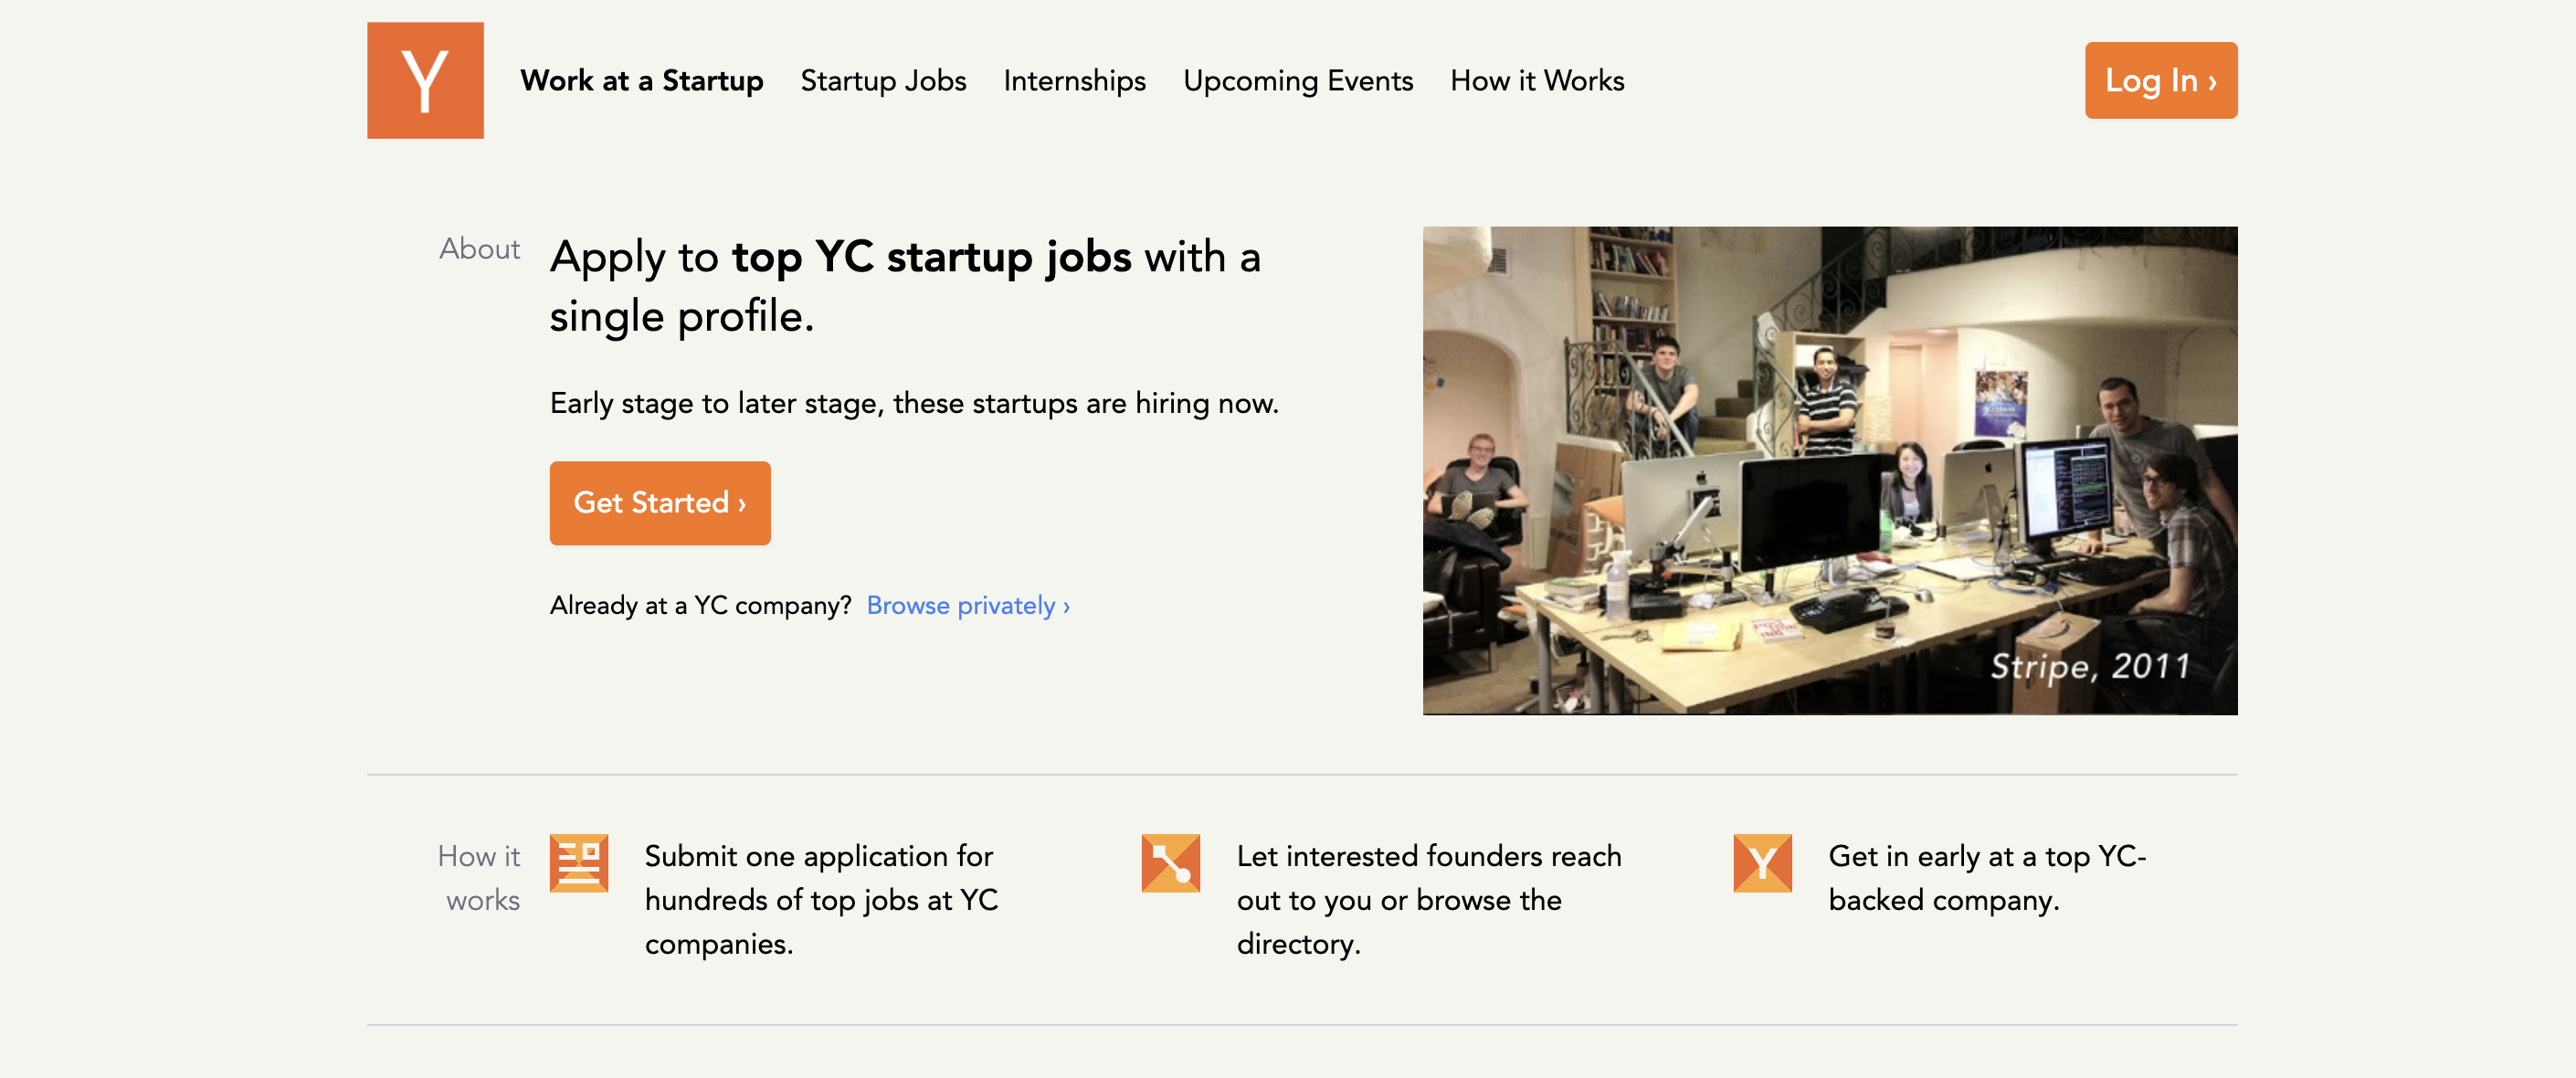This screenshot has height=1078, width=2576.
Task: Follow the Browse privately link
Action: coord(967,605)
